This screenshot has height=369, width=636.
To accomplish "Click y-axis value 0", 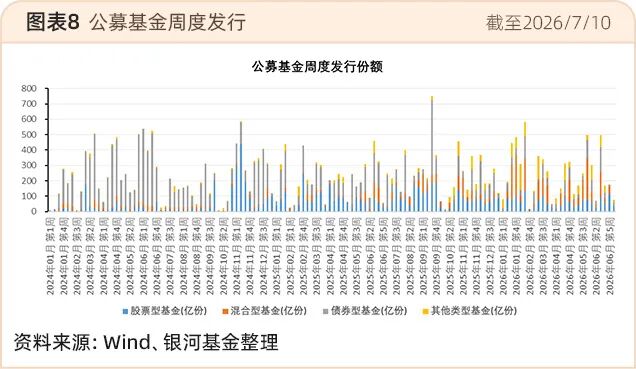I will (x=34, y=211).
